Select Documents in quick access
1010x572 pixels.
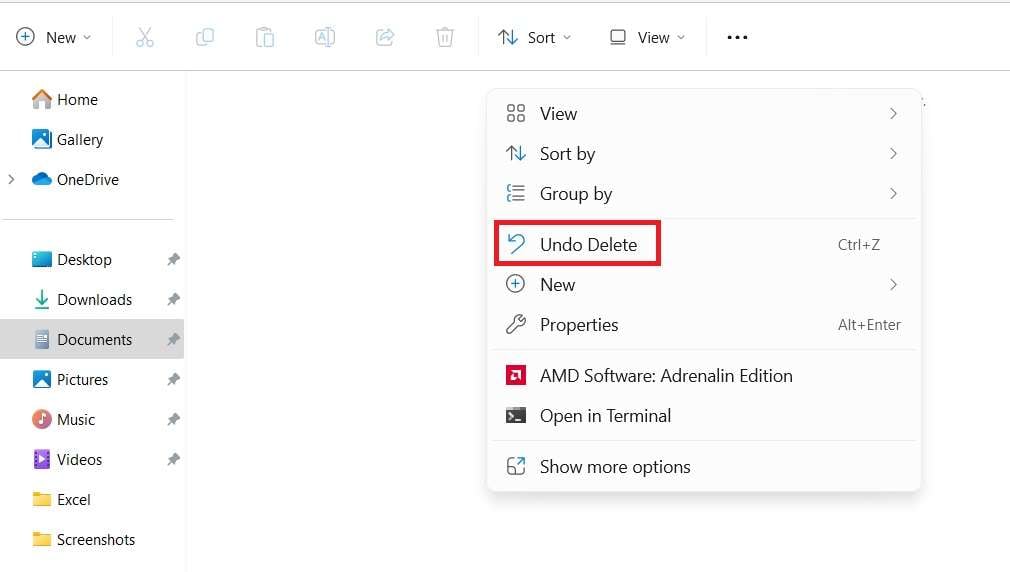[92, 339]
